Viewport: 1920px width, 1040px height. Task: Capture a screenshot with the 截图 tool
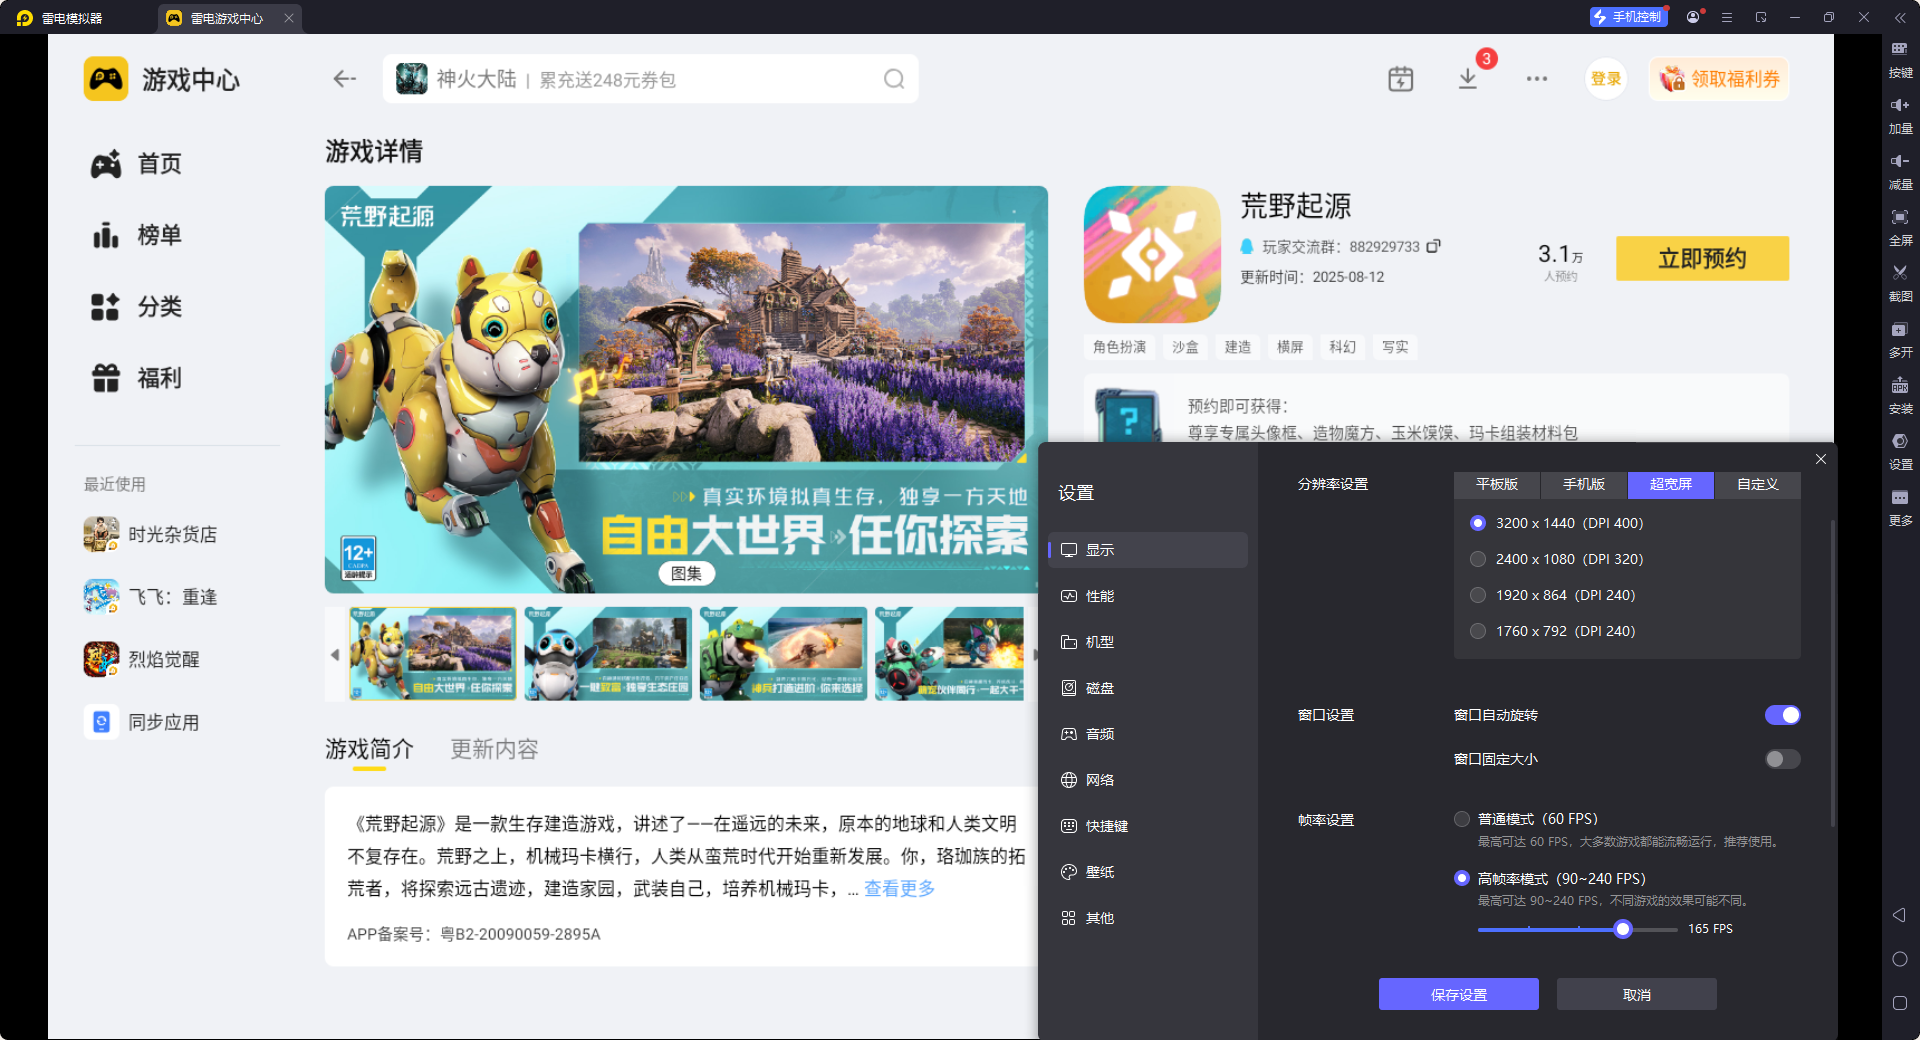pos(1900,283)
